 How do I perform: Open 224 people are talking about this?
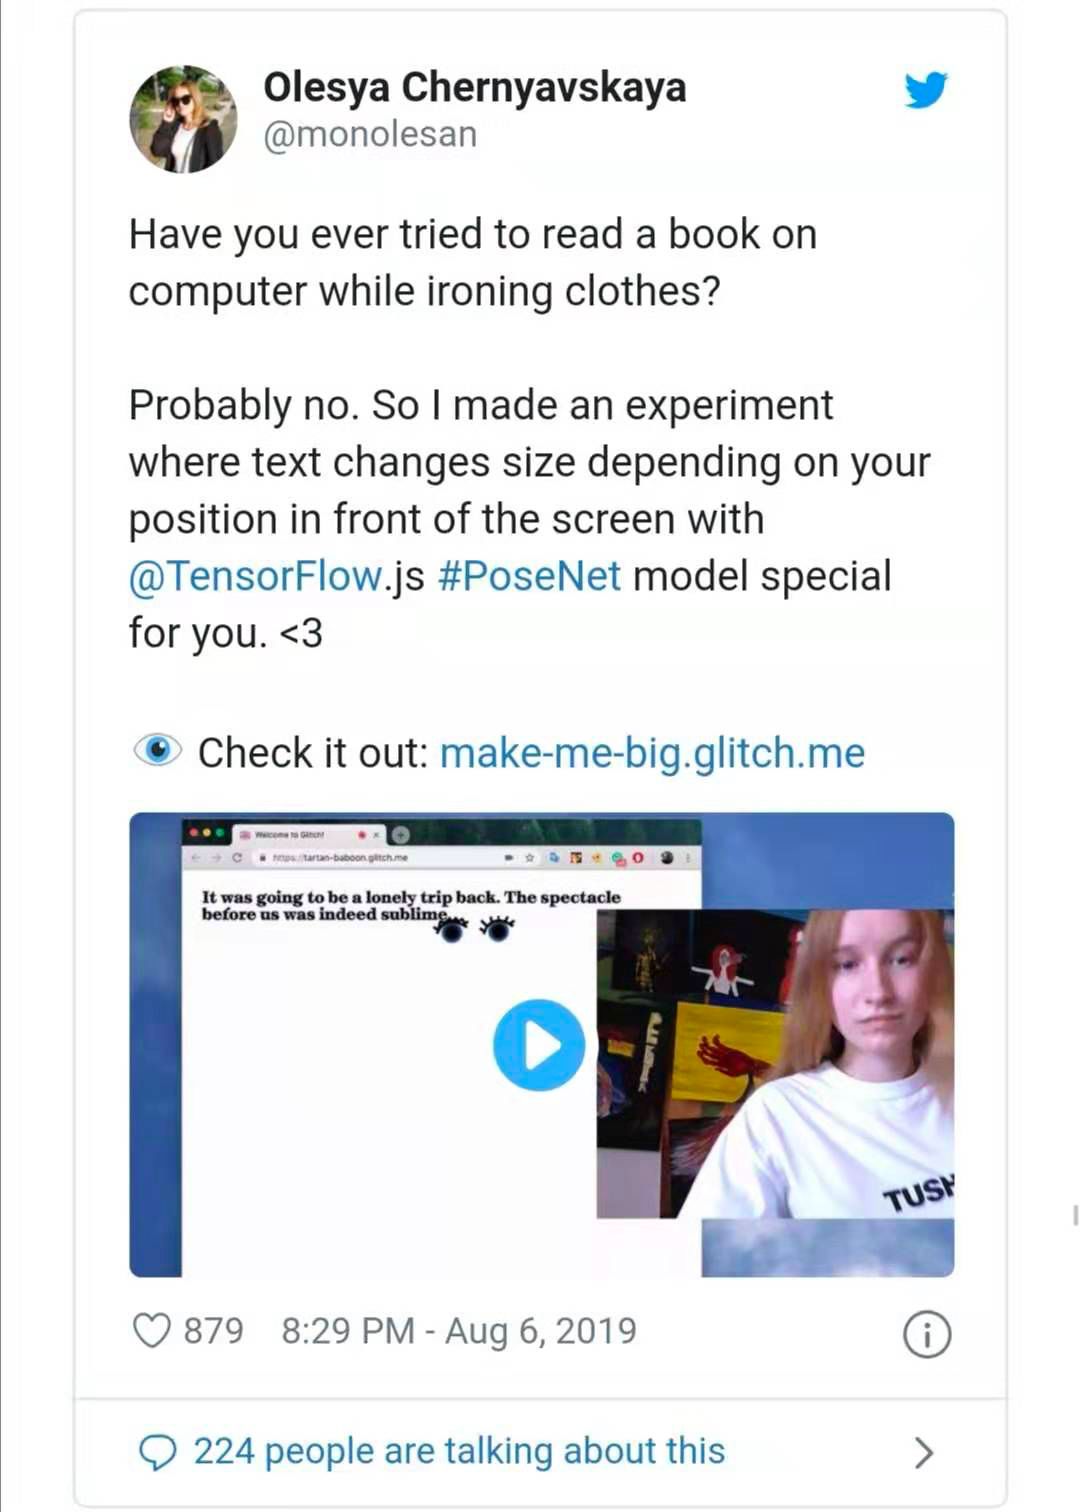pos(459,1451)
